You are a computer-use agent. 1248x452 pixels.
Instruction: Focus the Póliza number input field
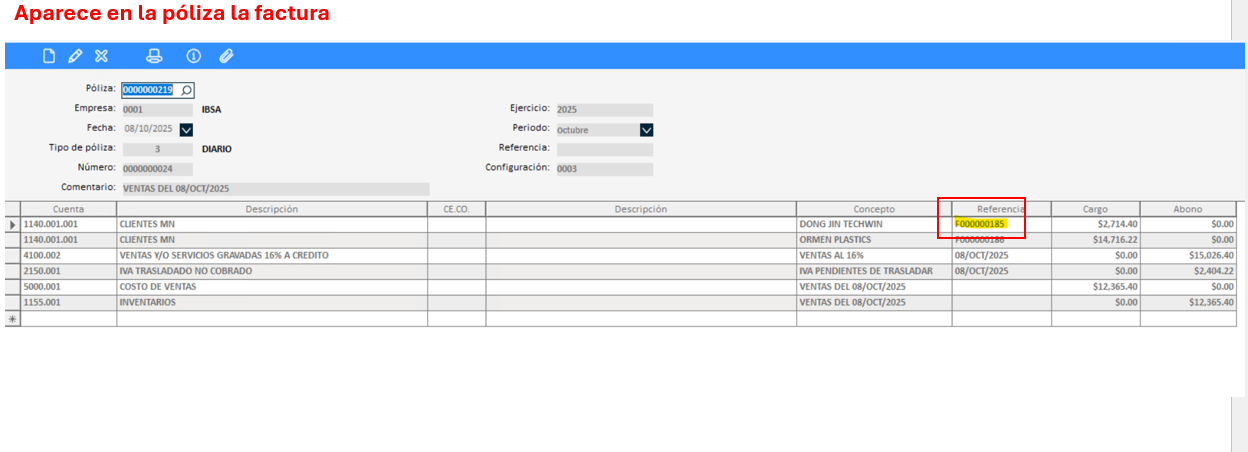[150, 90]
